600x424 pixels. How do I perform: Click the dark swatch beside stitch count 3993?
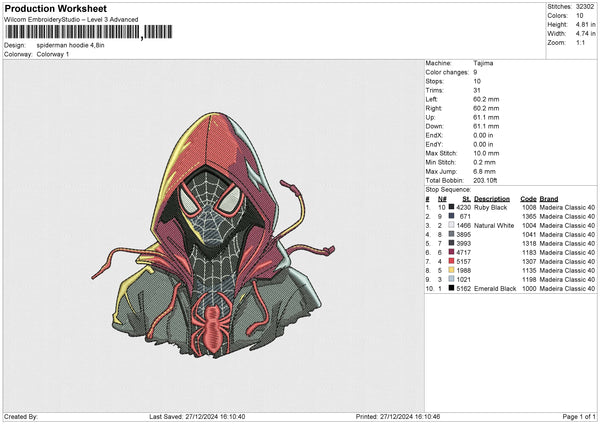452,243
